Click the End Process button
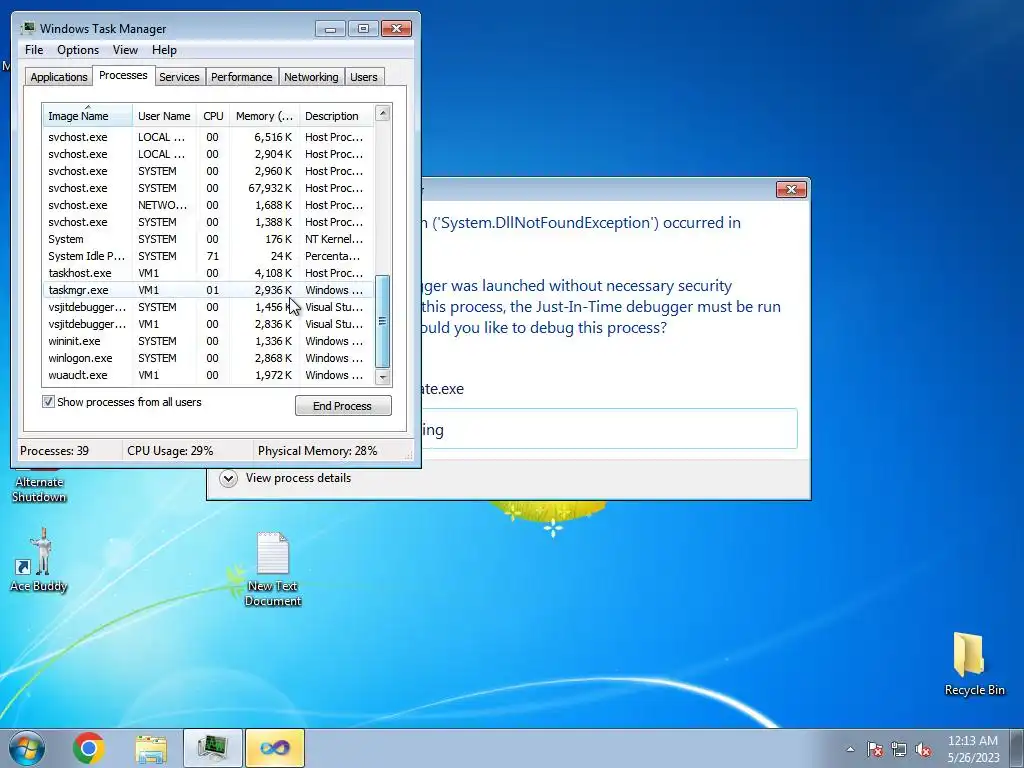 click(x=343, y=406)
